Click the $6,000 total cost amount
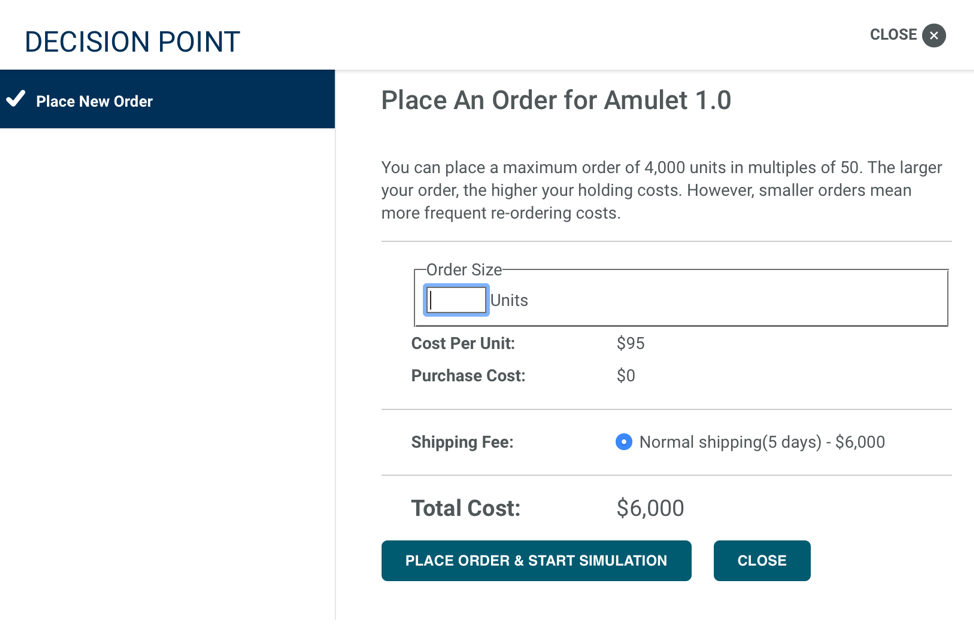The width and height of the screenshot is (974, 625). [x=650, y=508]
